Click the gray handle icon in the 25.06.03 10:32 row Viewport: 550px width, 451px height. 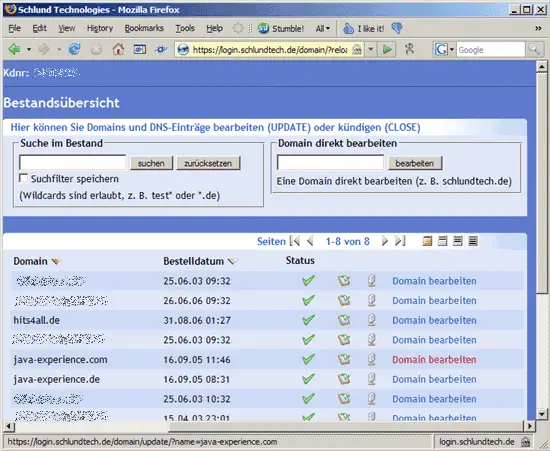point(371,398)
